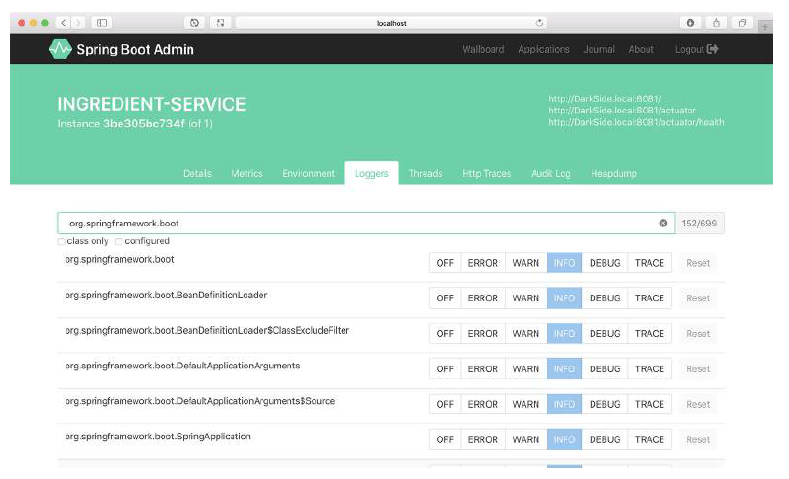Image resolution: width=789 pixels, height=479 pixels.
Task: Enable the class only checkbox
Action: coord(61,242)
